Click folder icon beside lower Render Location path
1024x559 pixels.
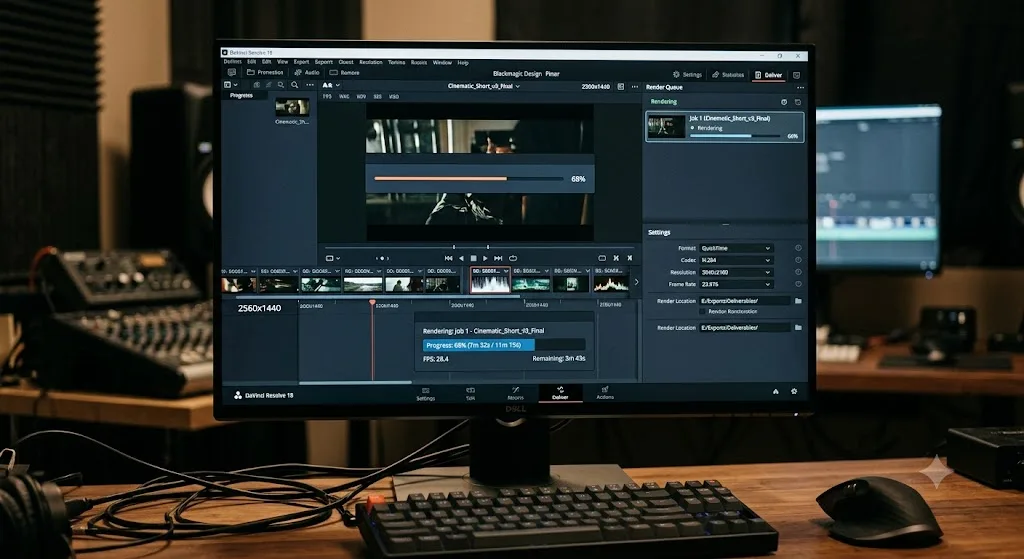798,328
